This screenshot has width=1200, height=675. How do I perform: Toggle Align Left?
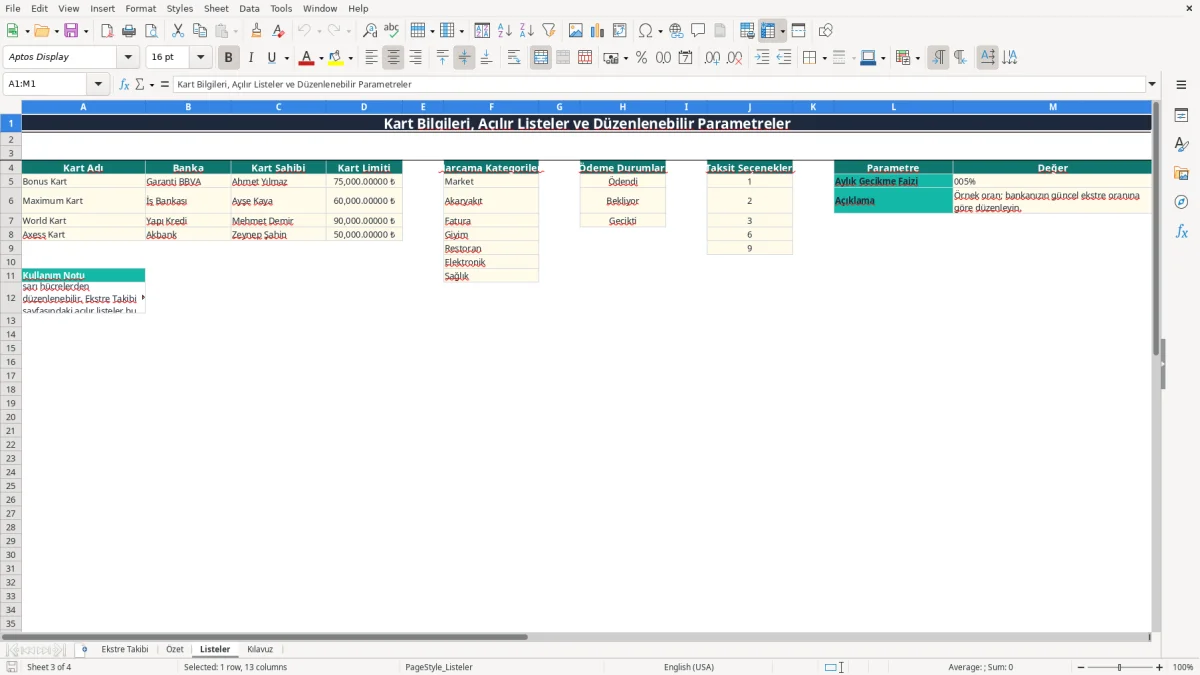(x=372, y=58)
